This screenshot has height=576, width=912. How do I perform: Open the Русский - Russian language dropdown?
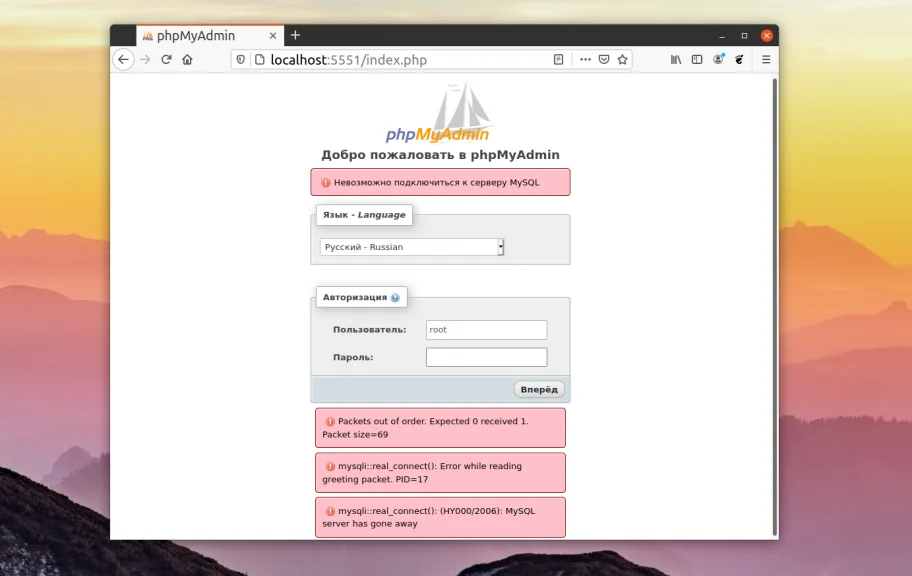(x=412, y=247)
